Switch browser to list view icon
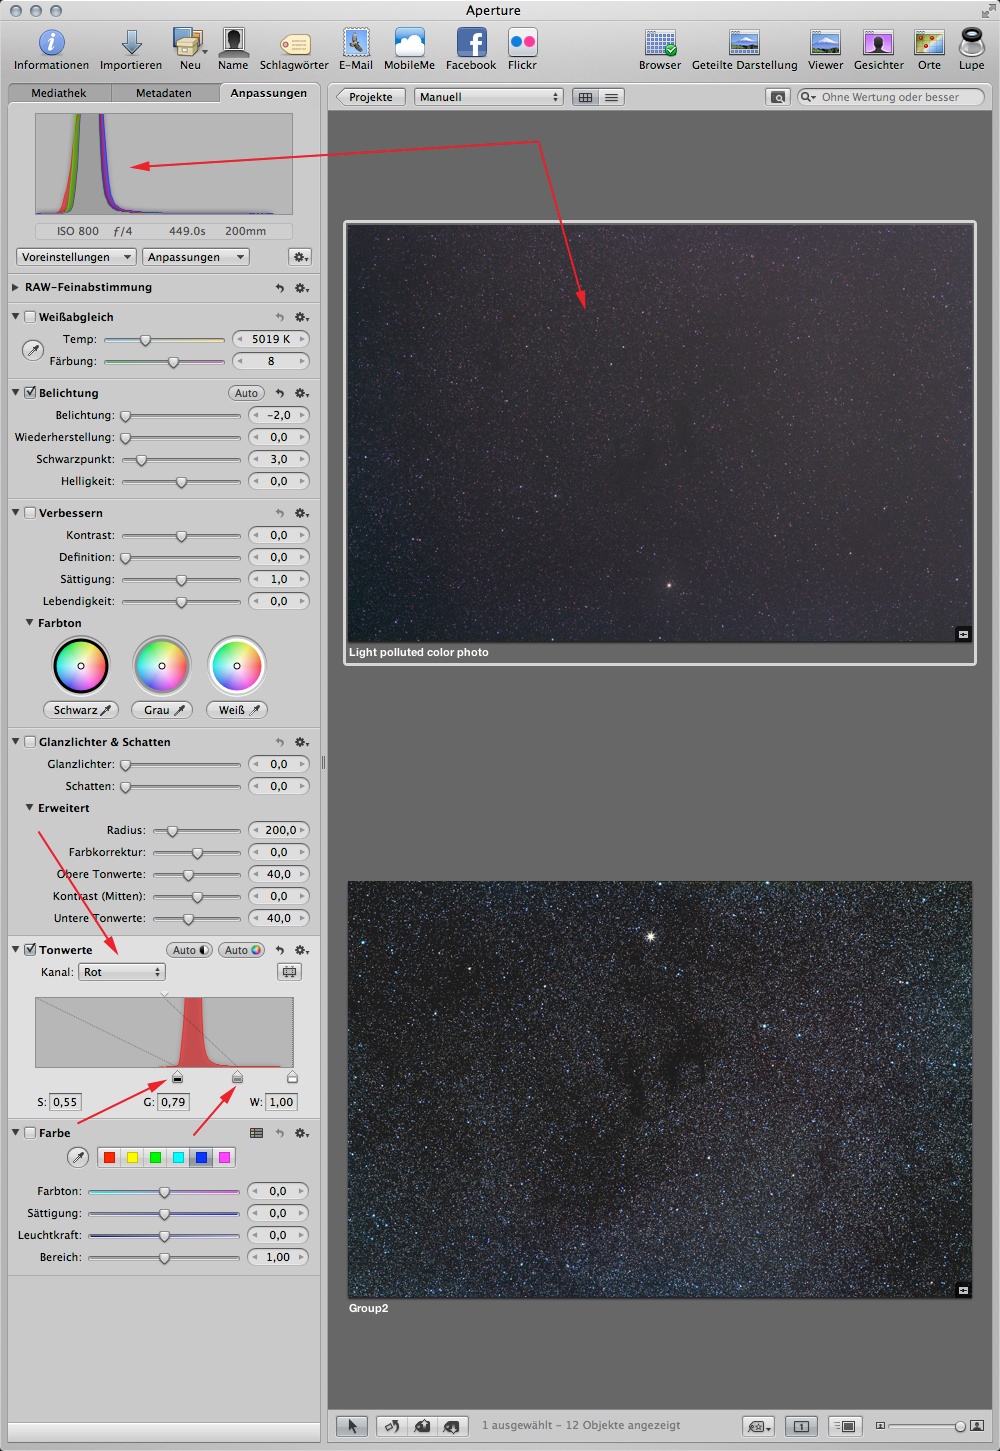This screenshot has width=1000, height=1451. click(x=611, y=97)
